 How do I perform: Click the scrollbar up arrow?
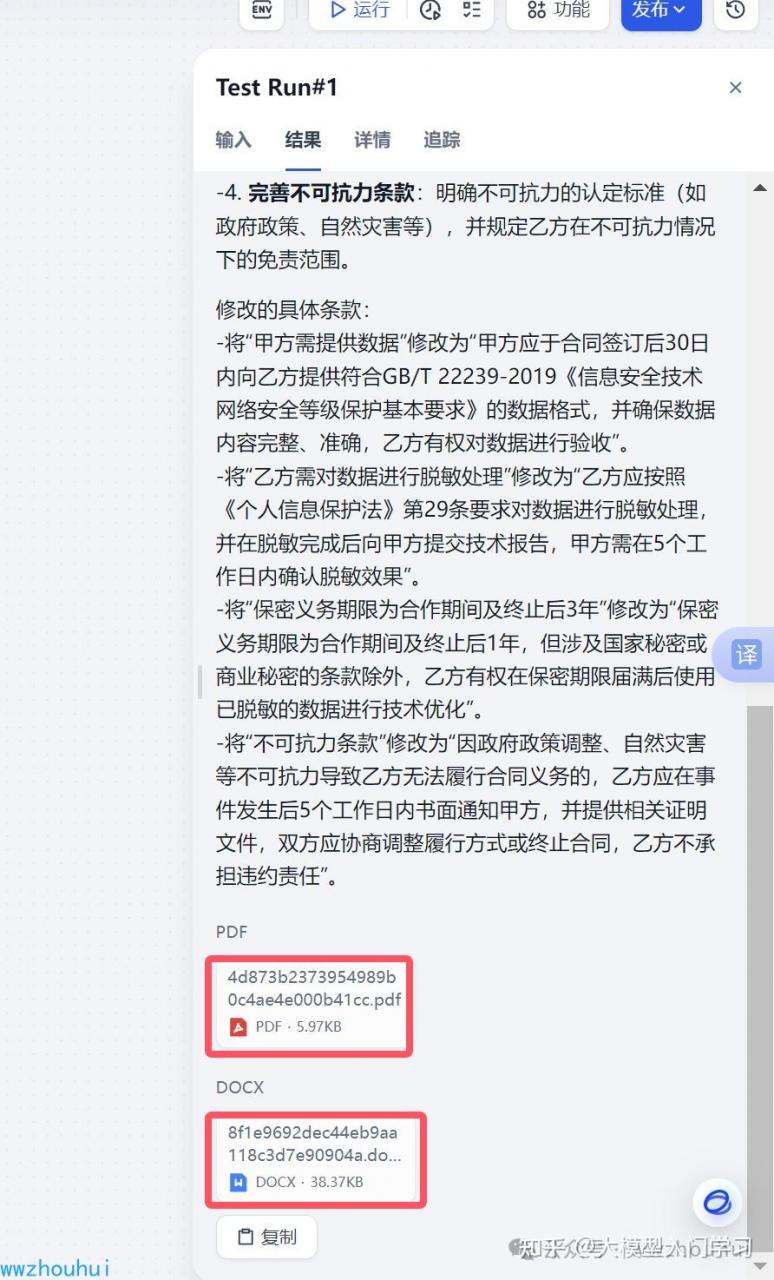[759, 187]
